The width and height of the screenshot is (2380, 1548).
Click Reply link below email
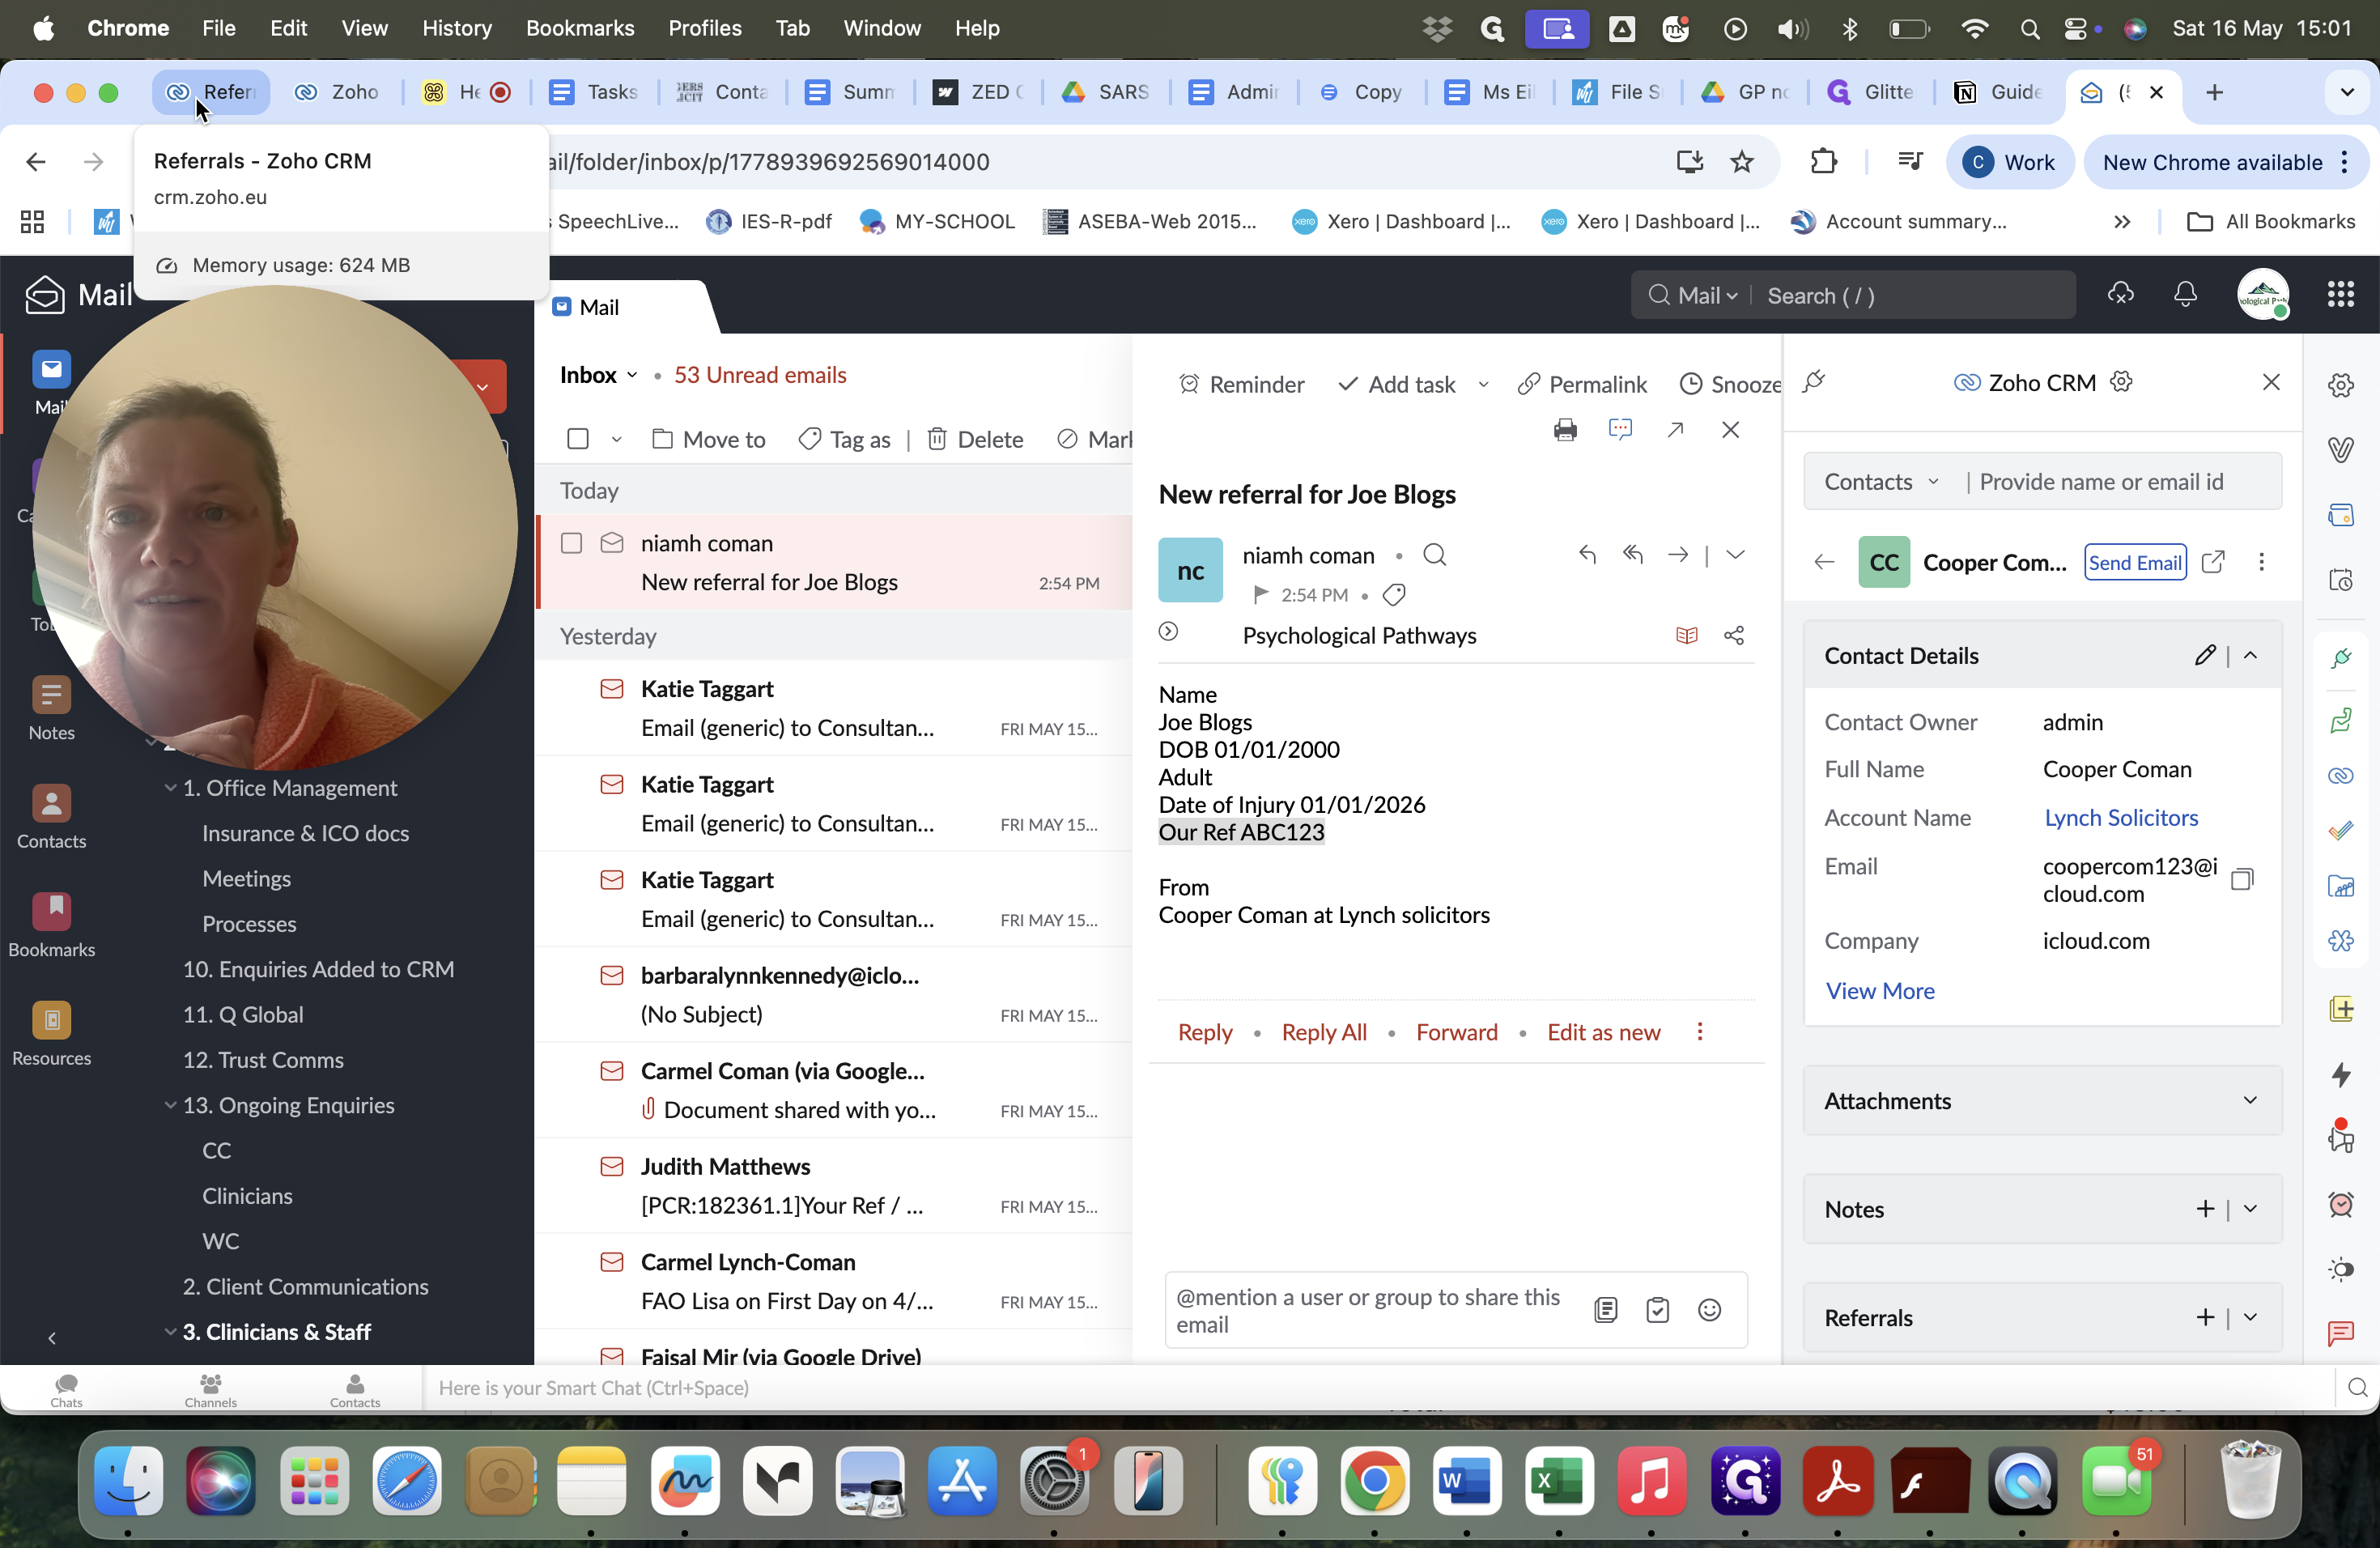tap(1205, 1032)
